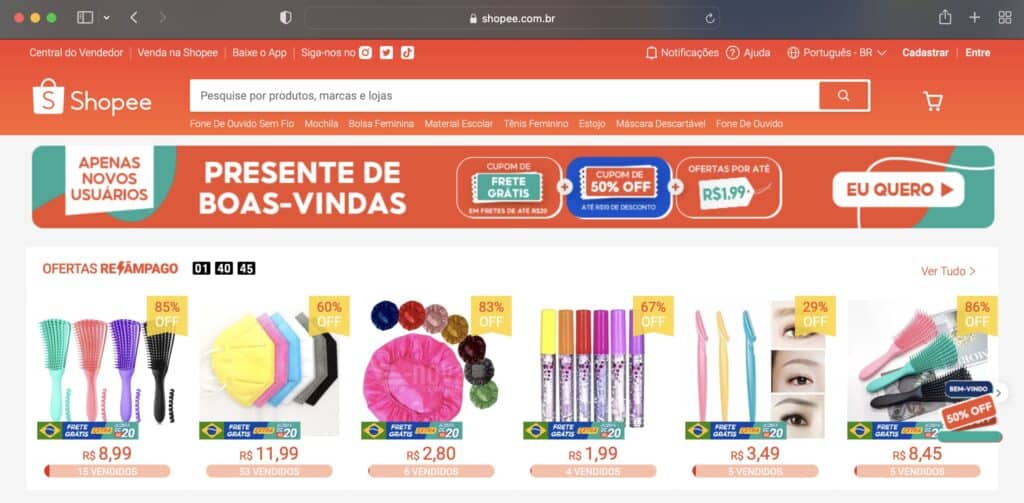Open Shopee's Twitter icon link

387,53
